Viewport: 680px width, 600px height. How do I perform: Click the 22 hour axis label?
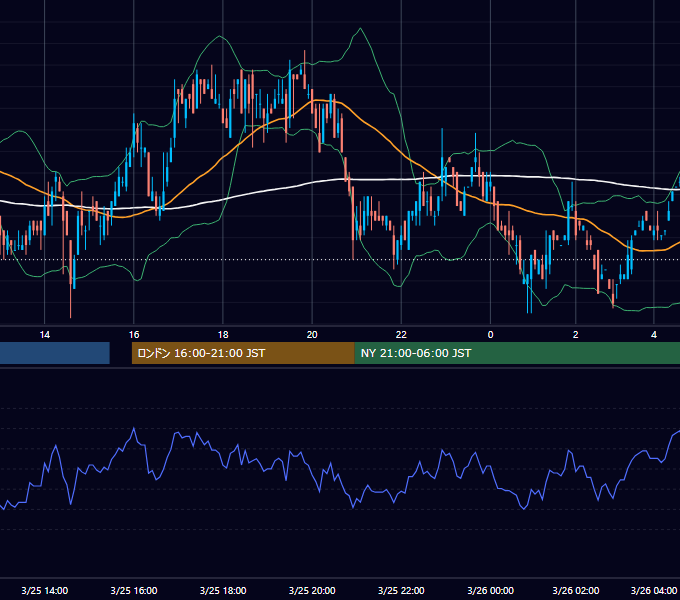[x=401, y=335]
